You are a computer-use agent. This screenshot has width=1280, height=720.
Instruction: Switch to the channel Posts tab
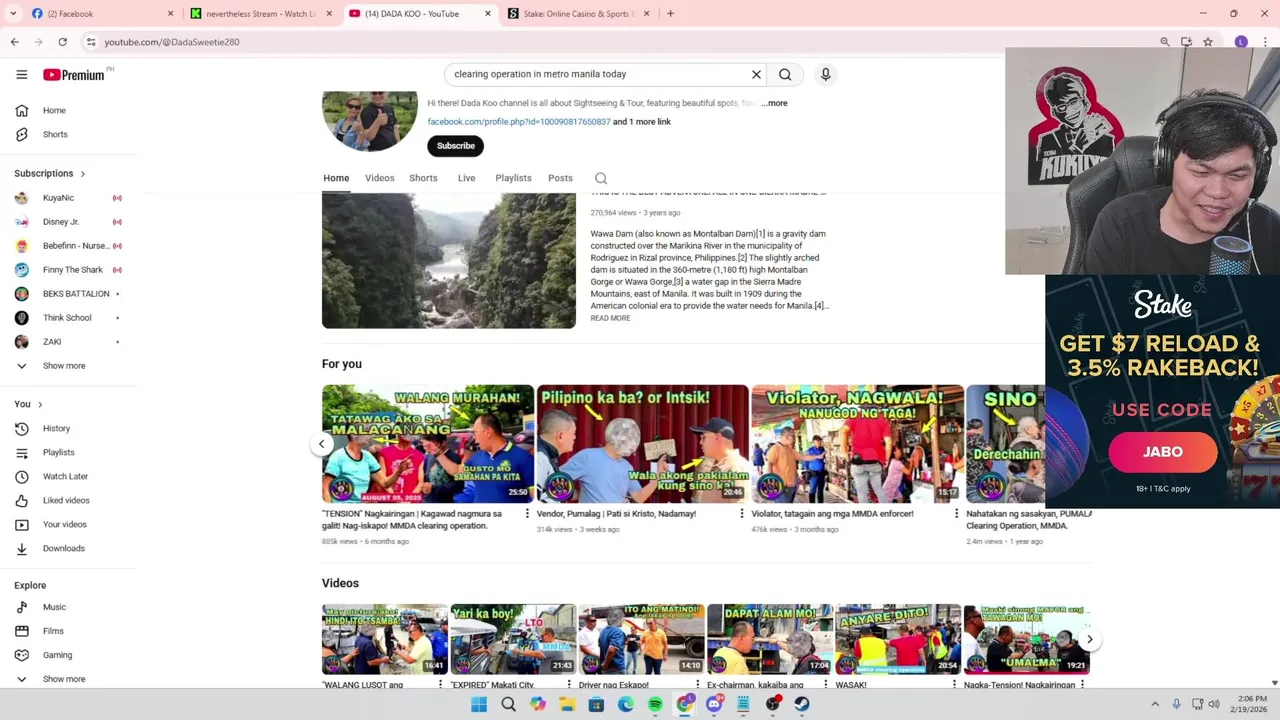(x=560, y=178)
